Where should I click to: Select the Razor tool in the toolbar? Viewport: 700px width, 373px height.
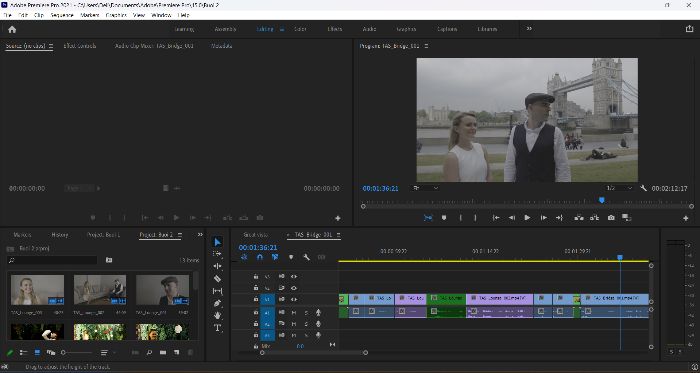(217, 279)
